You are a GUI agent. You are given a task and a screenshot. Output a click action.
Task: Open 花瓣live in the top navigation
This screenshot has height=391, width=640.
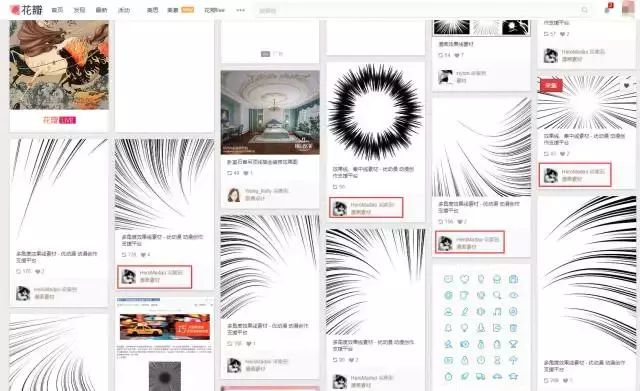pyautogui.click(x=215, y=10)
